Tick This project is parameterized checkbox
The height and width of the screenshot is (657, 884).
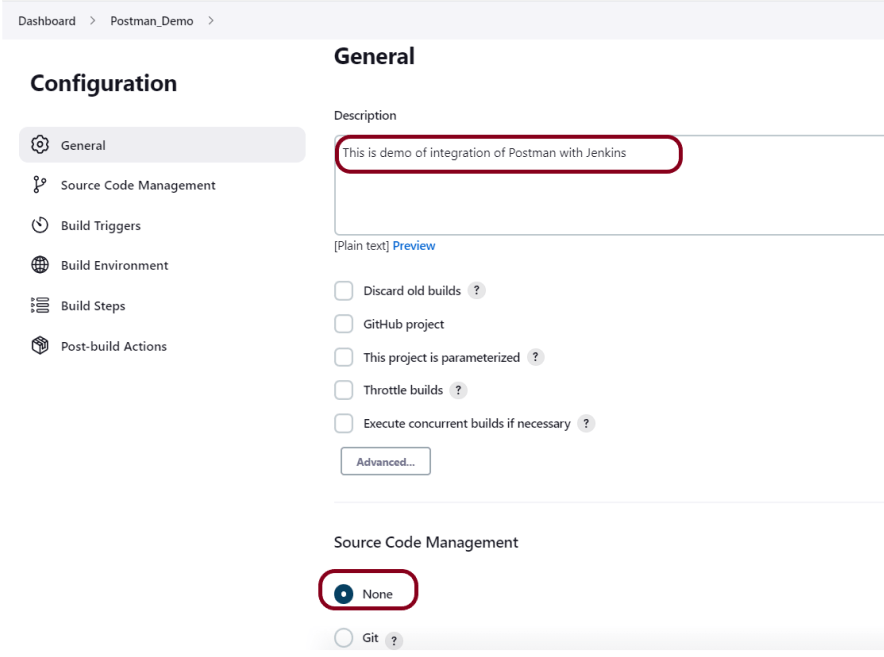pos(344,357)
